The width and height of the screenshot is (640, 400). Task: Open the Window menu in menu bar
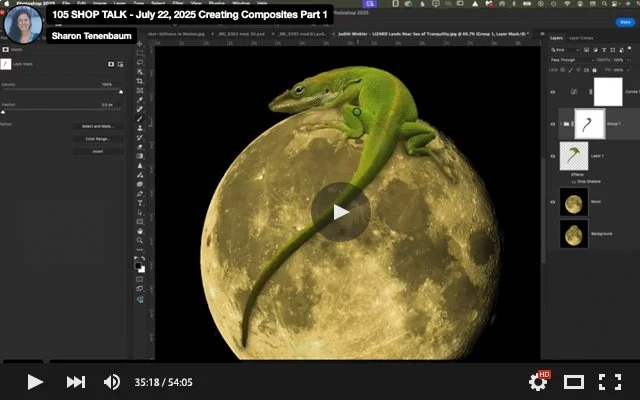click(241, 3)
